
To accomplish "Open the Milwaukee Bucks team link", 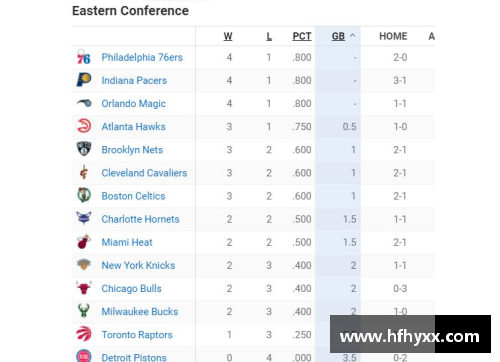I will (140, 312).
